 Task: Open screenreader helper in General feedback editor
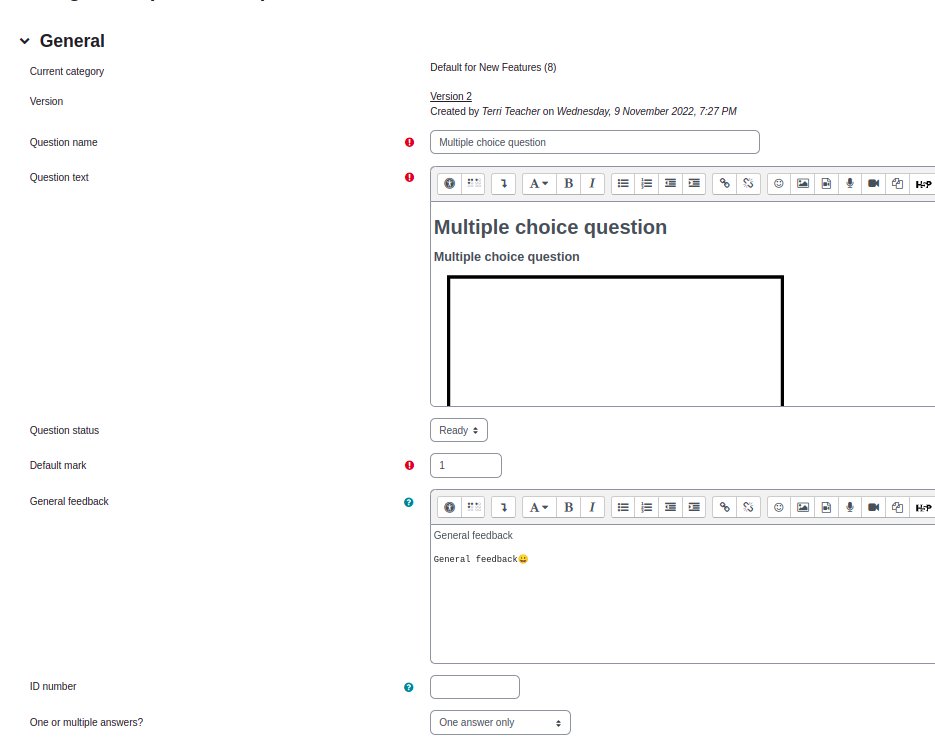[x=473, y=507]
